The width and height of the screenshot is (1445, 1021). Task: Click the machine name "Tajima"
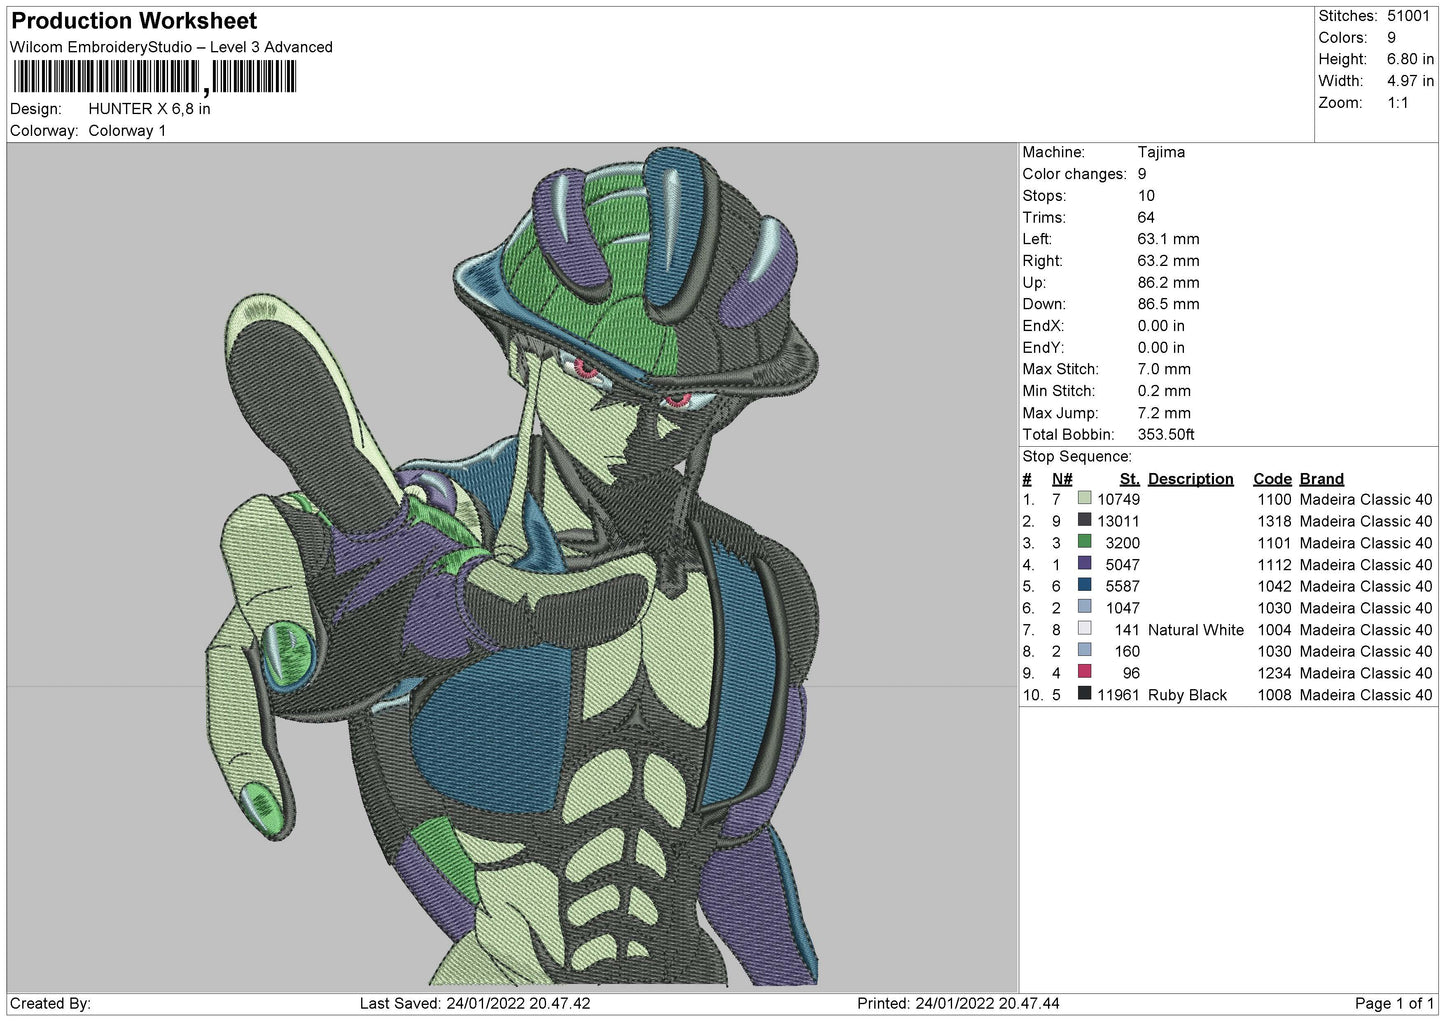[x=1161, y=152]
